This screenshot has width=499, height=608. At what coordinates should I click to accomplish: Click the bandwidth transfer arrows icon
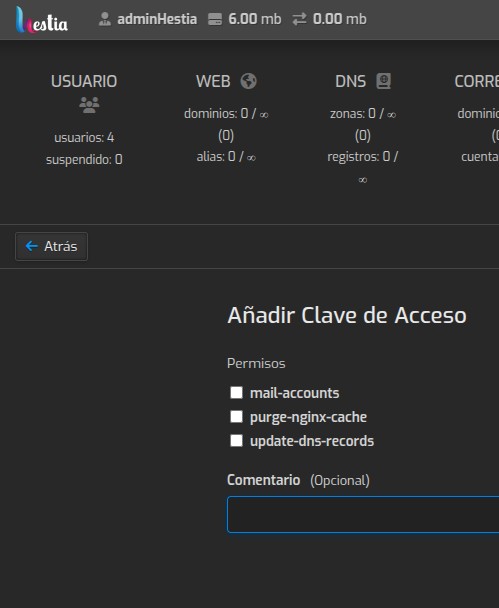(299, 19)
